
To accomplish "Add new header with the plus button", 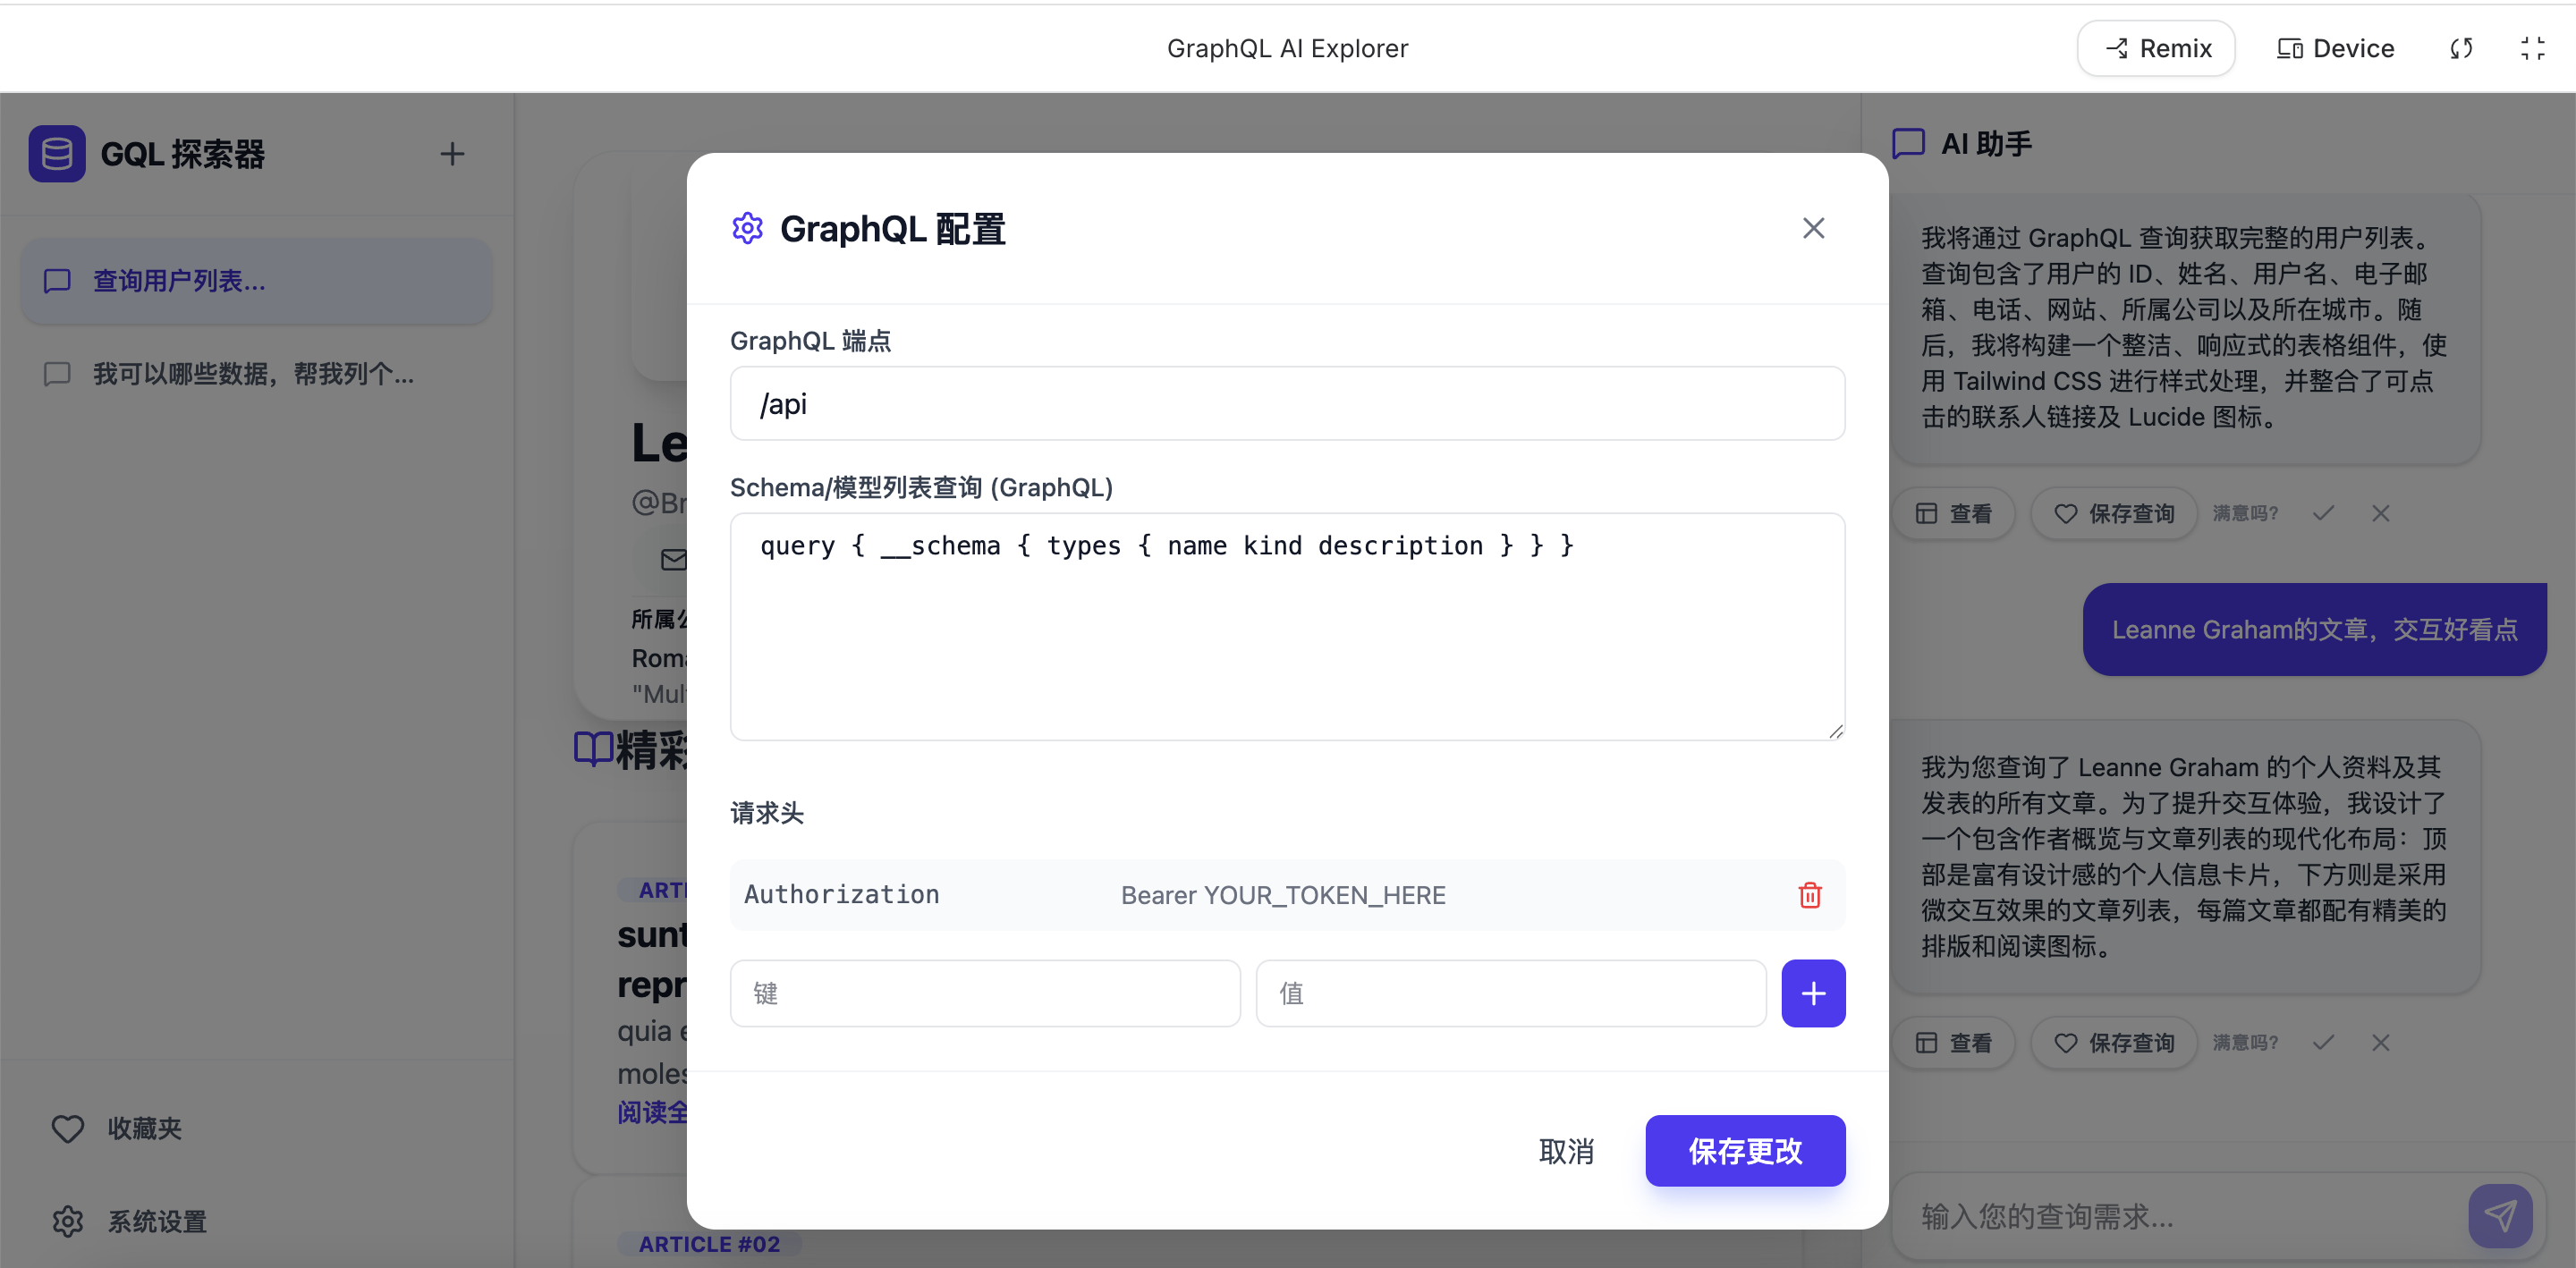I will point(1812,993).
